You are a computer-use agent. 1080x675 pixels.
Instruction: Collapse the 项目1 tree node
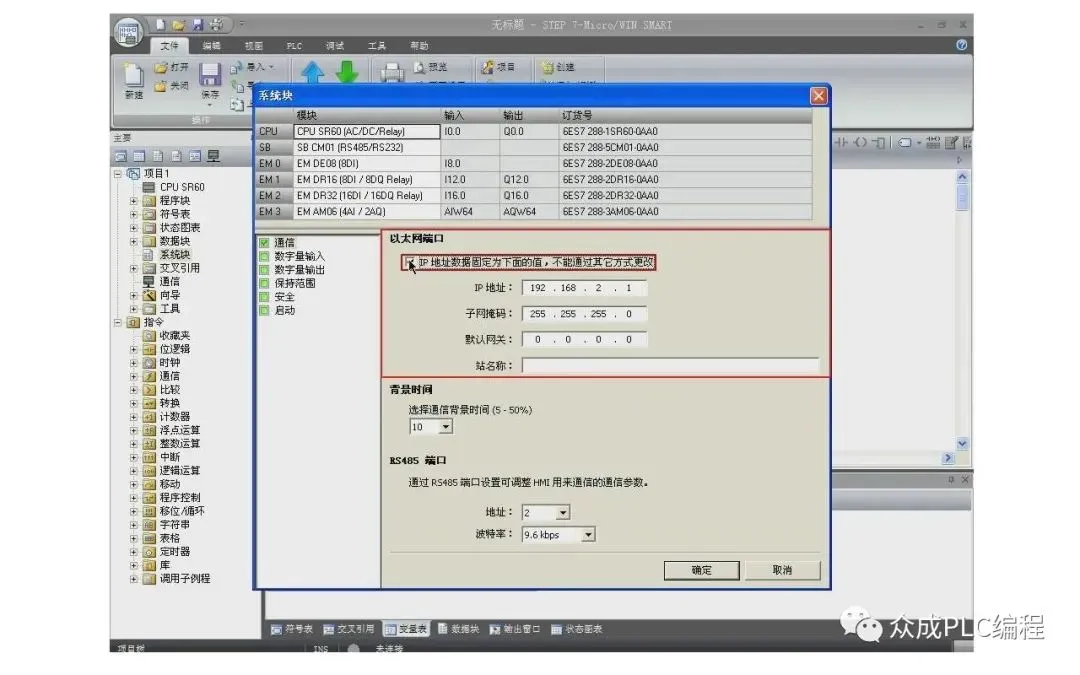click(x=118, y=174)
